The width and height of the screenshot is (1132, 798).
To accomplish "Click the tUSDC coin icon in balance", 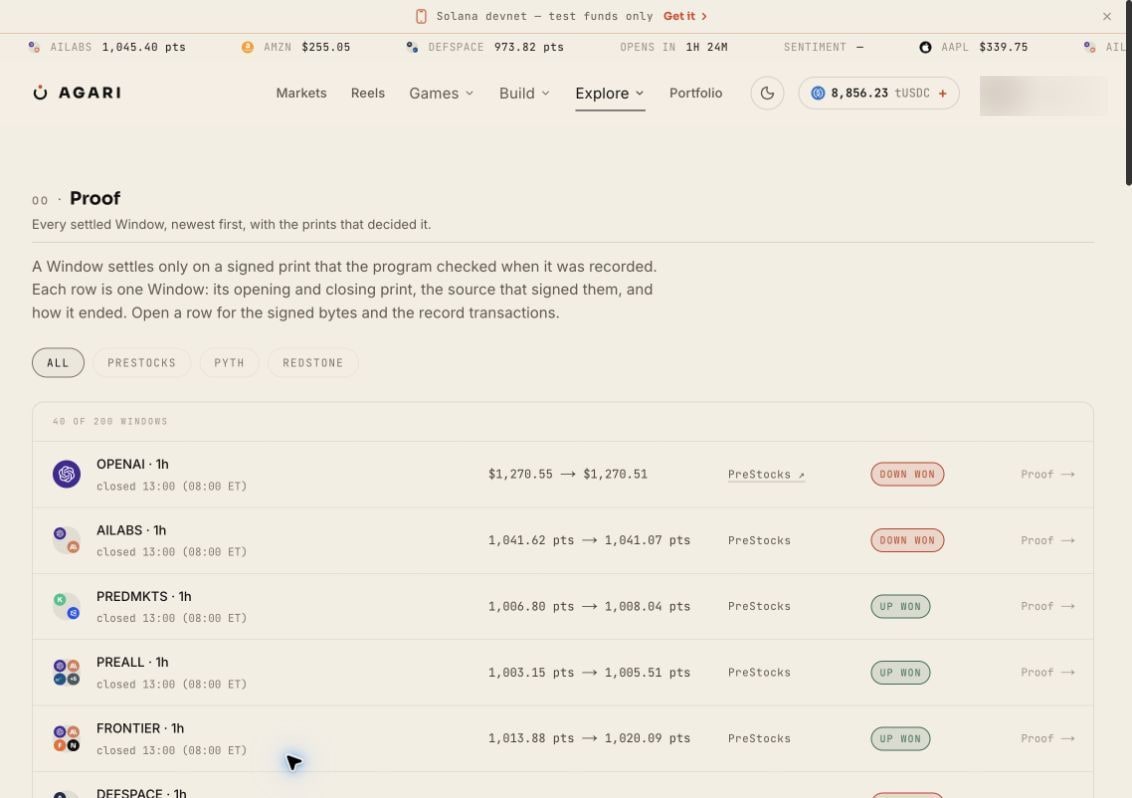I will point(817,93).
